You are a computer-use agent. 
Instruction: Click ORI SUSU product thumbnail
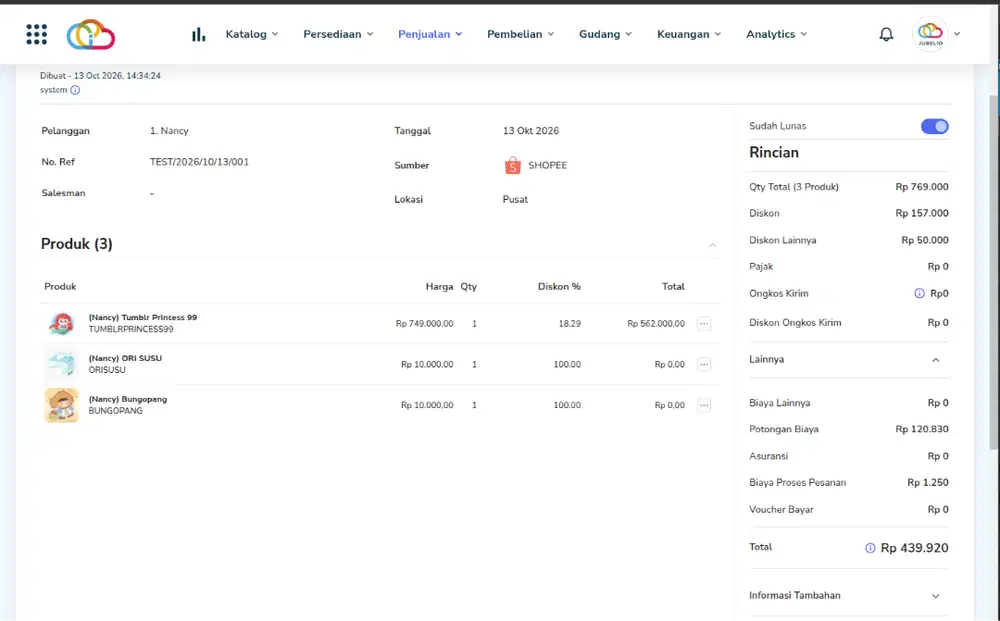coord(62,364)
